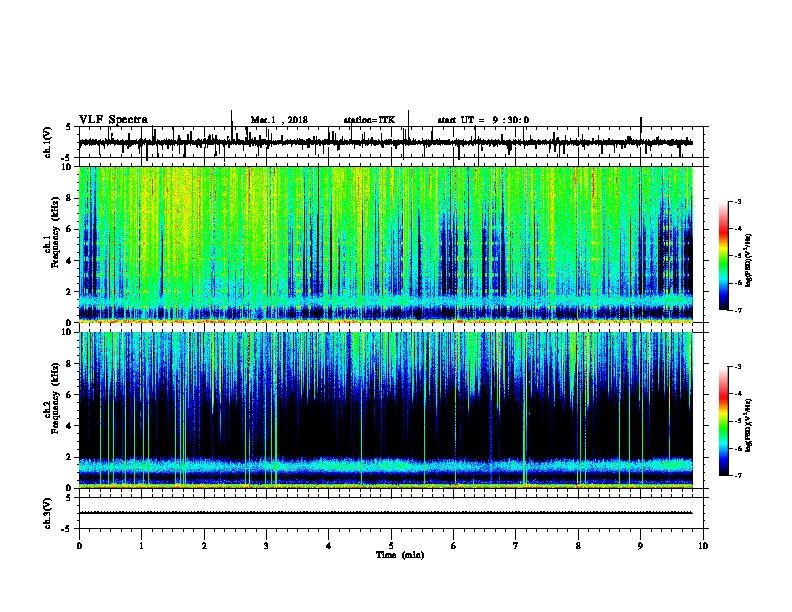Viewport: 792px width, 612px height.
Task: Click the -7 label on ch.1 colorbar
Action: click(x=737, y=310)
